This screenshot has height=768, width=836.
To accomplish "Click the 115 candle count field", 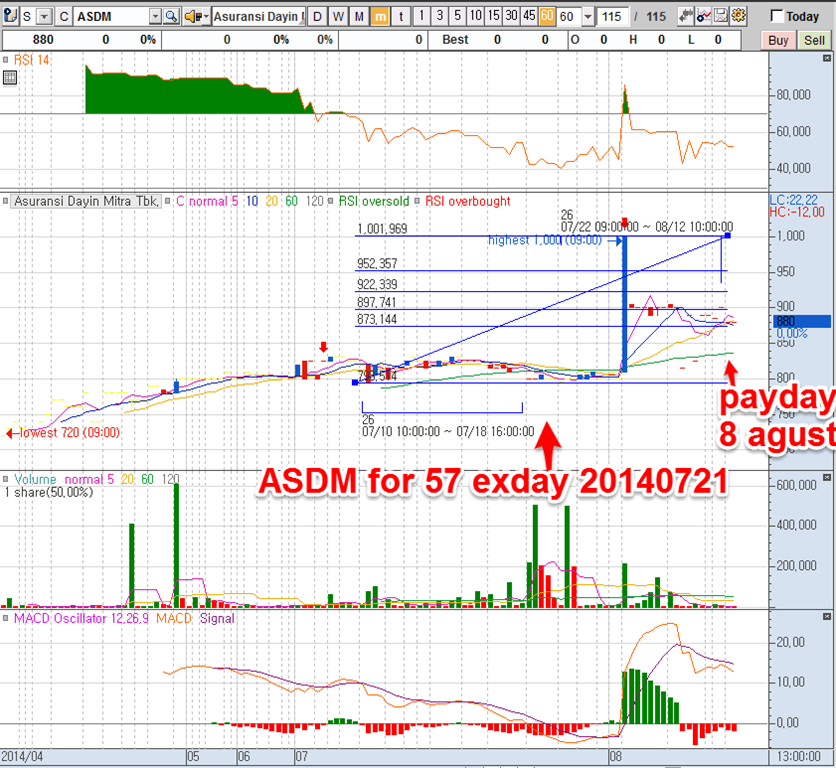I will 612,17.
